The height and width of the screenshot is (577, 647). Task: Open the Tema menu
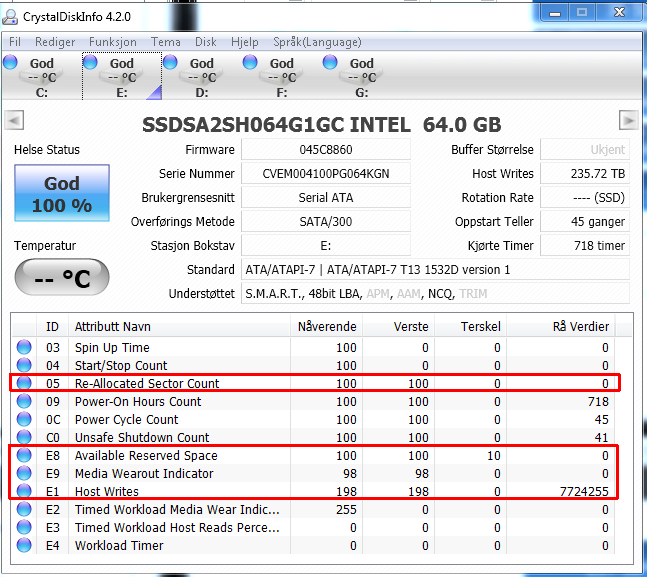tap(165, 42)
